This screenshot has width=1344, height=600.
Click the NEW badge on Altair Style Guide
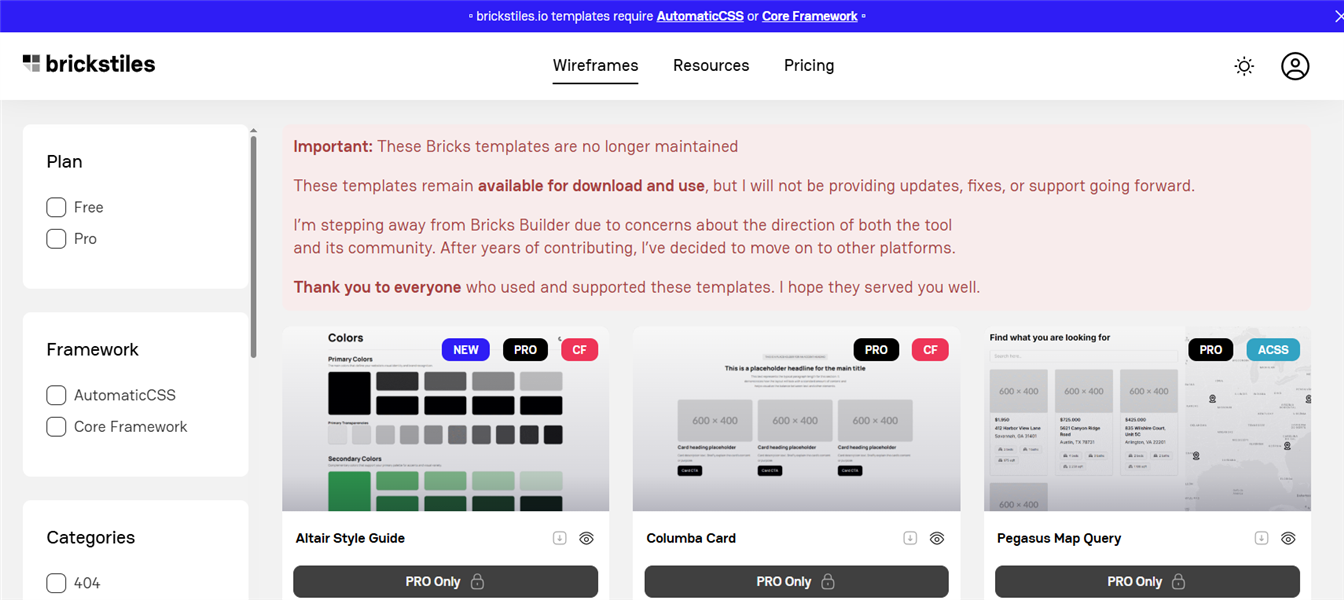(466, 350)
